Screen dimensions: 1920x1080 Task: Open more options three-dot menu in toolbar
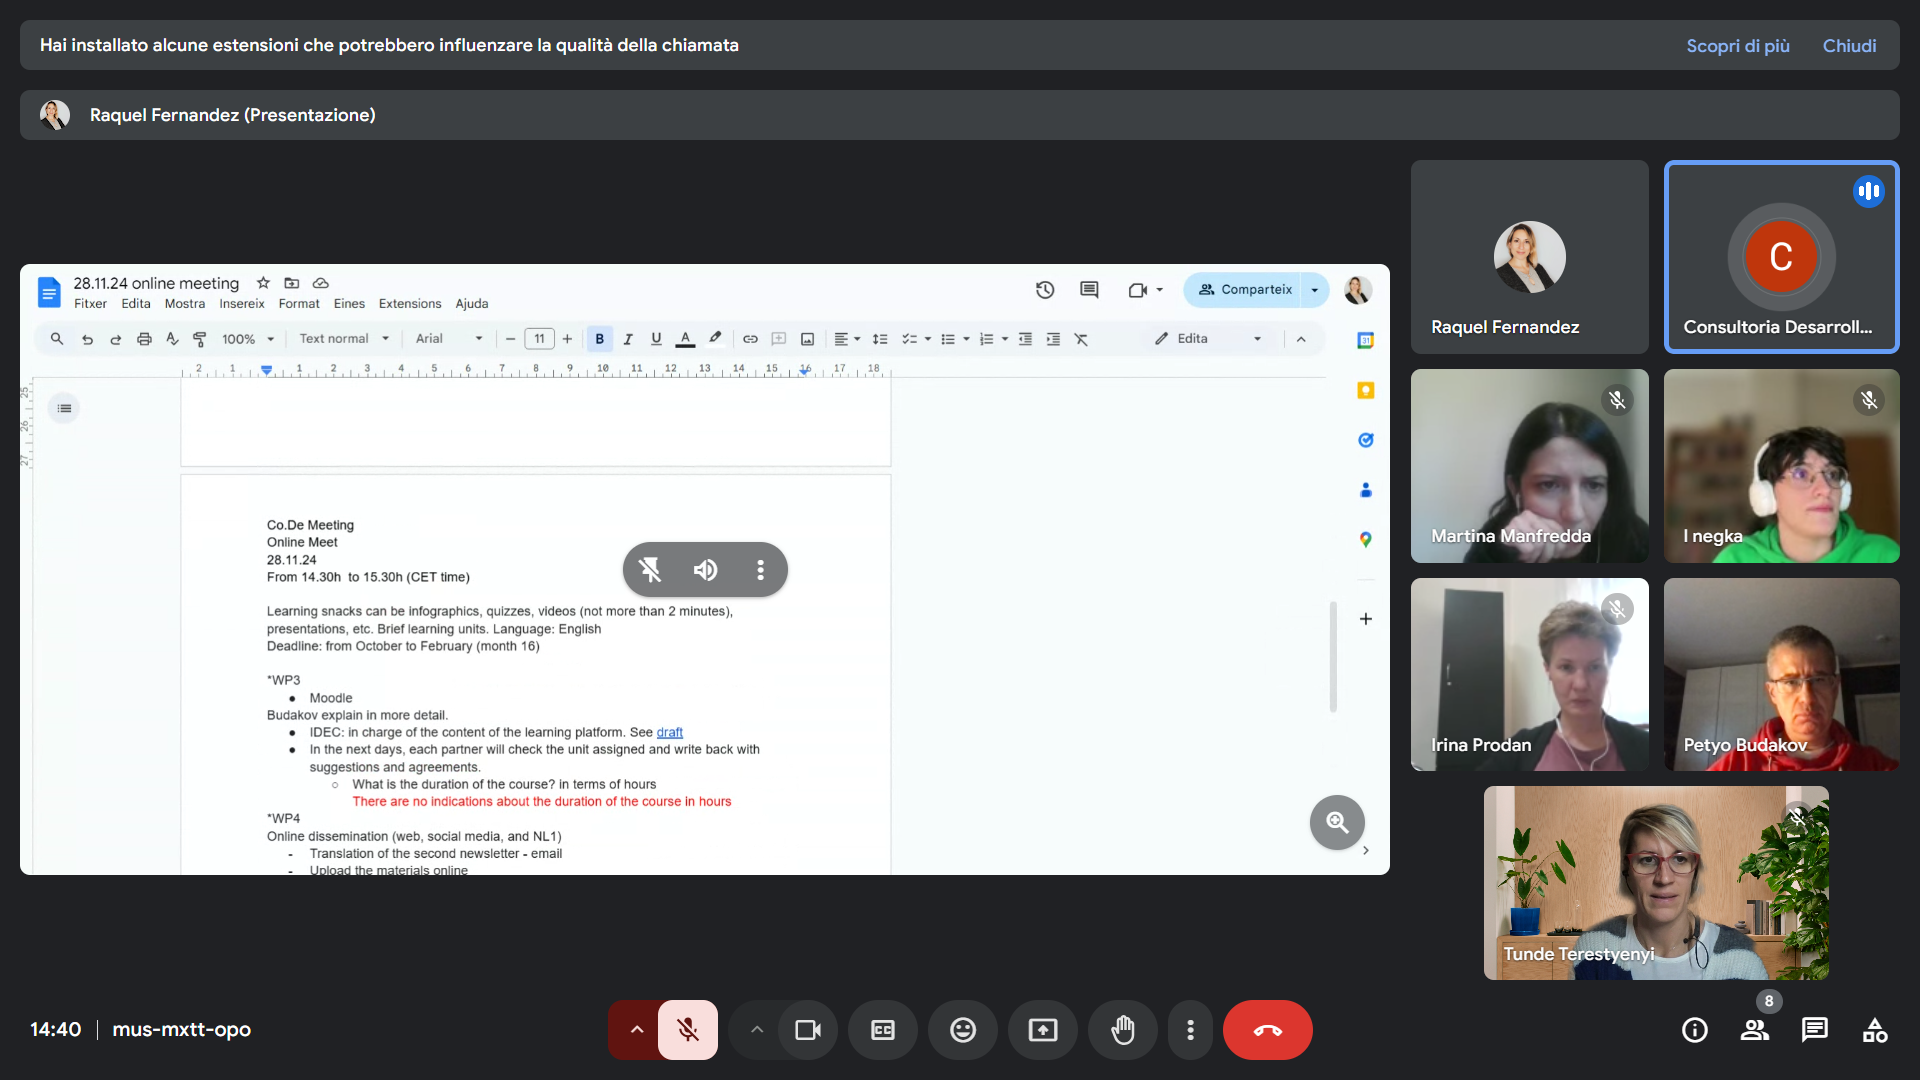coord(1190,1030)
